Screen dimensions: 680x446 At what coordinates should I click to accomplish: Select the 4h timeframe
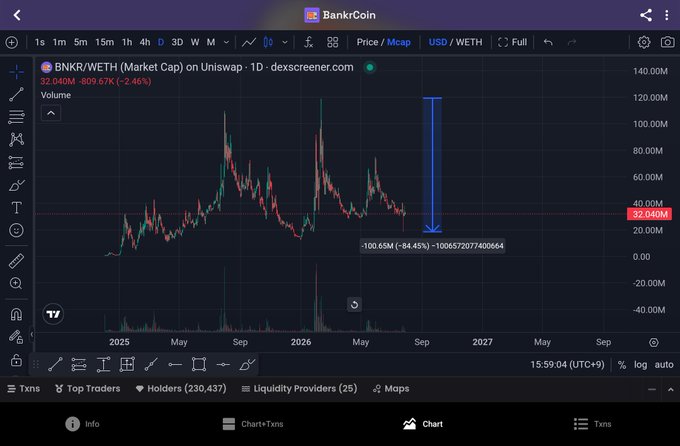[x=145, y=42]
